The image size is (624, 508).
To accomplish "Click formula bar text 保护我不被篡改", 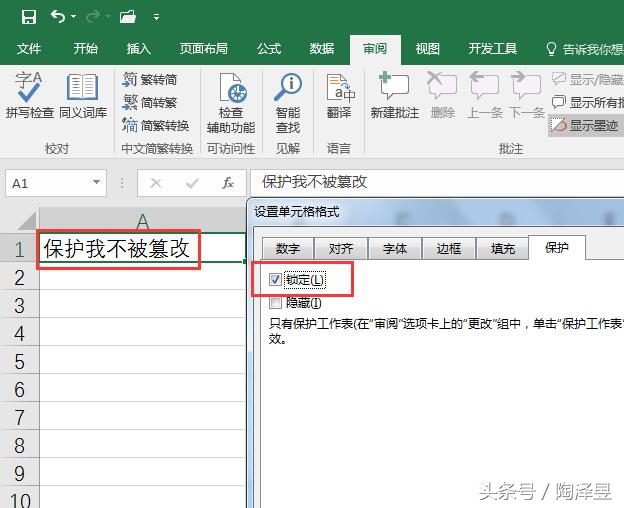I will coord(314,182).
